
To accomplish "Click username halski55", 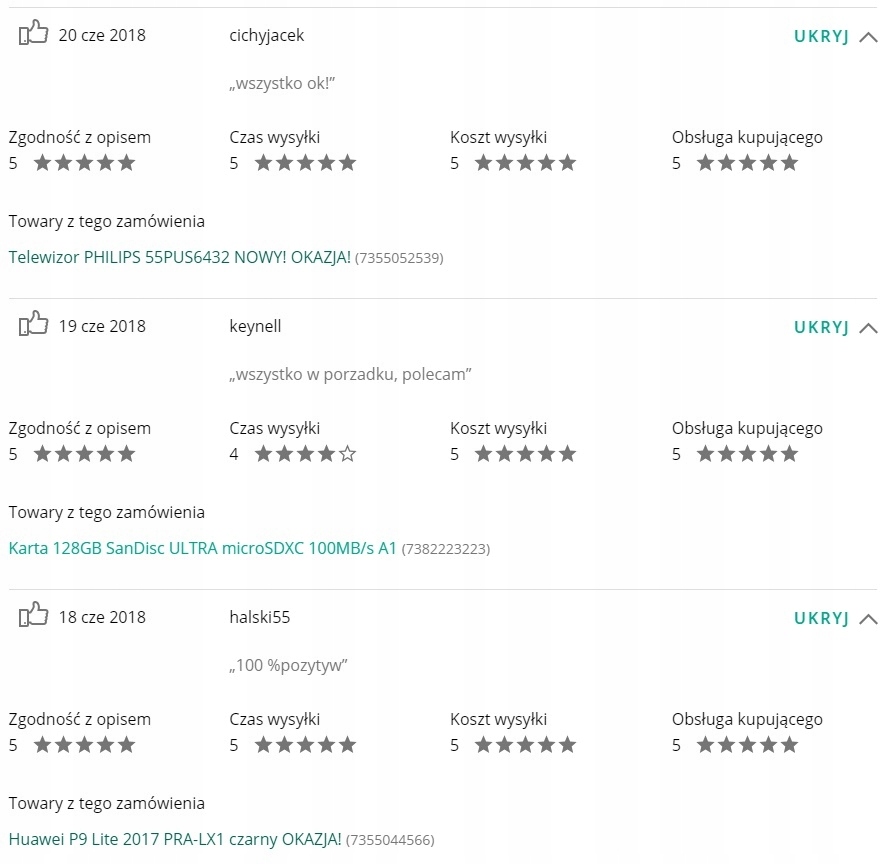I will tap(259, 617).
